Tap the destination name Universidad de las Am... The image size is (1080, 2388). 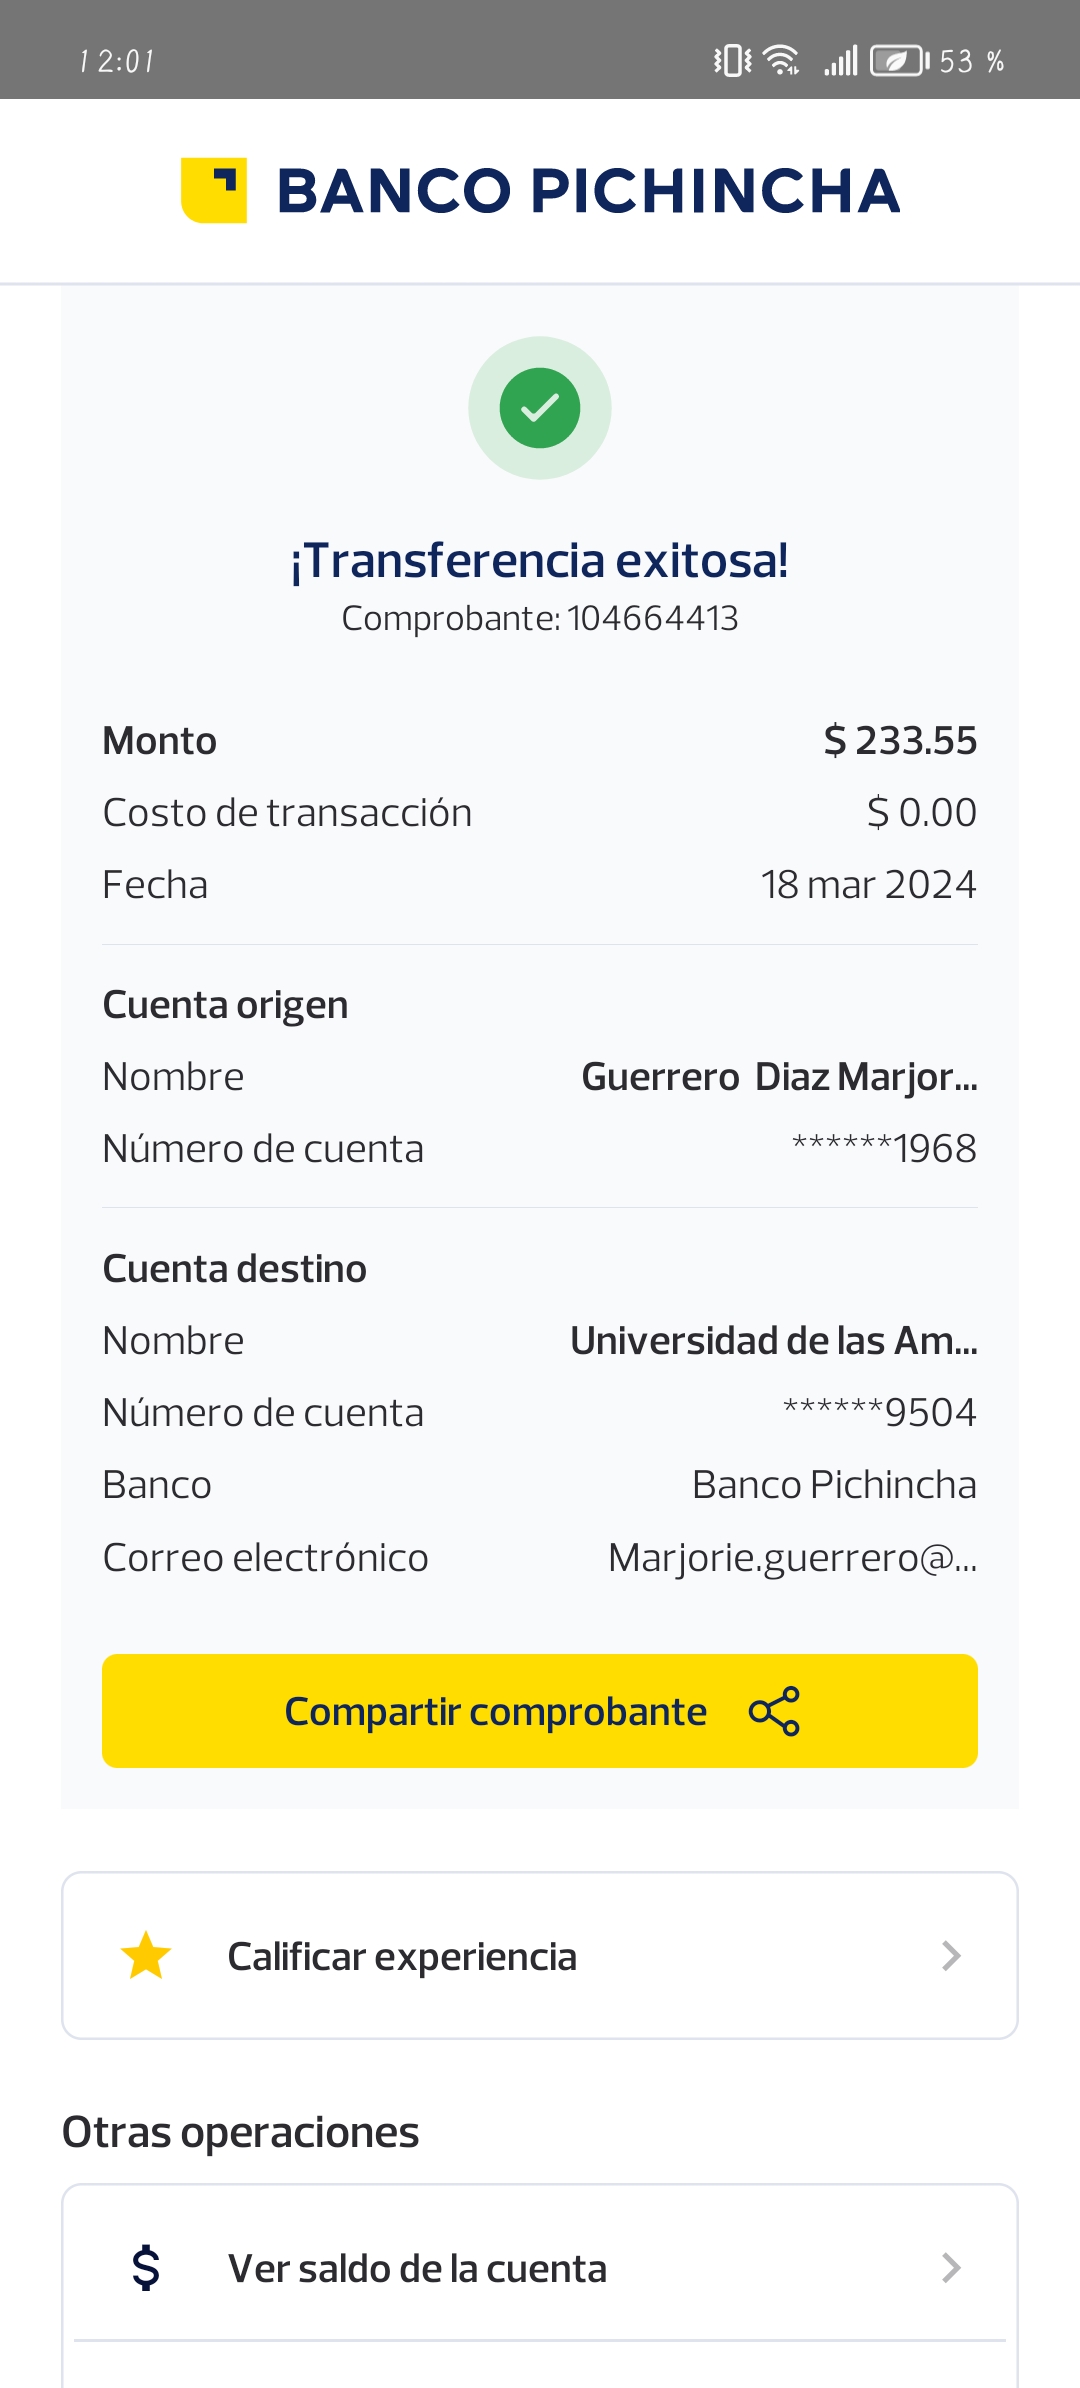pyautogui.click(x=773, y=1341)
